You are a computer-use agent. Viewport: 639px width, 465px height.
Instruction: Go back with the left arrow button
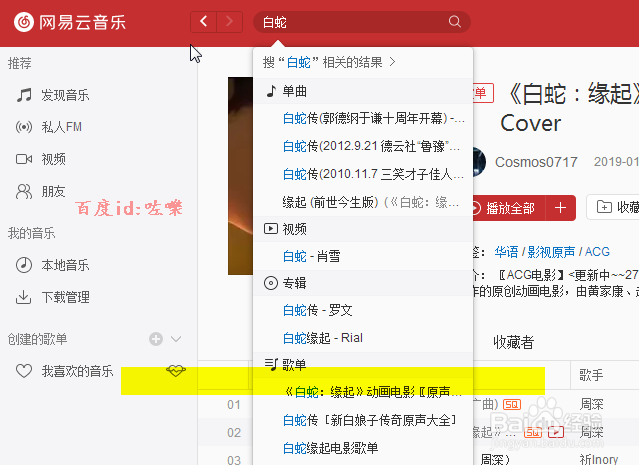pos(203,22)
